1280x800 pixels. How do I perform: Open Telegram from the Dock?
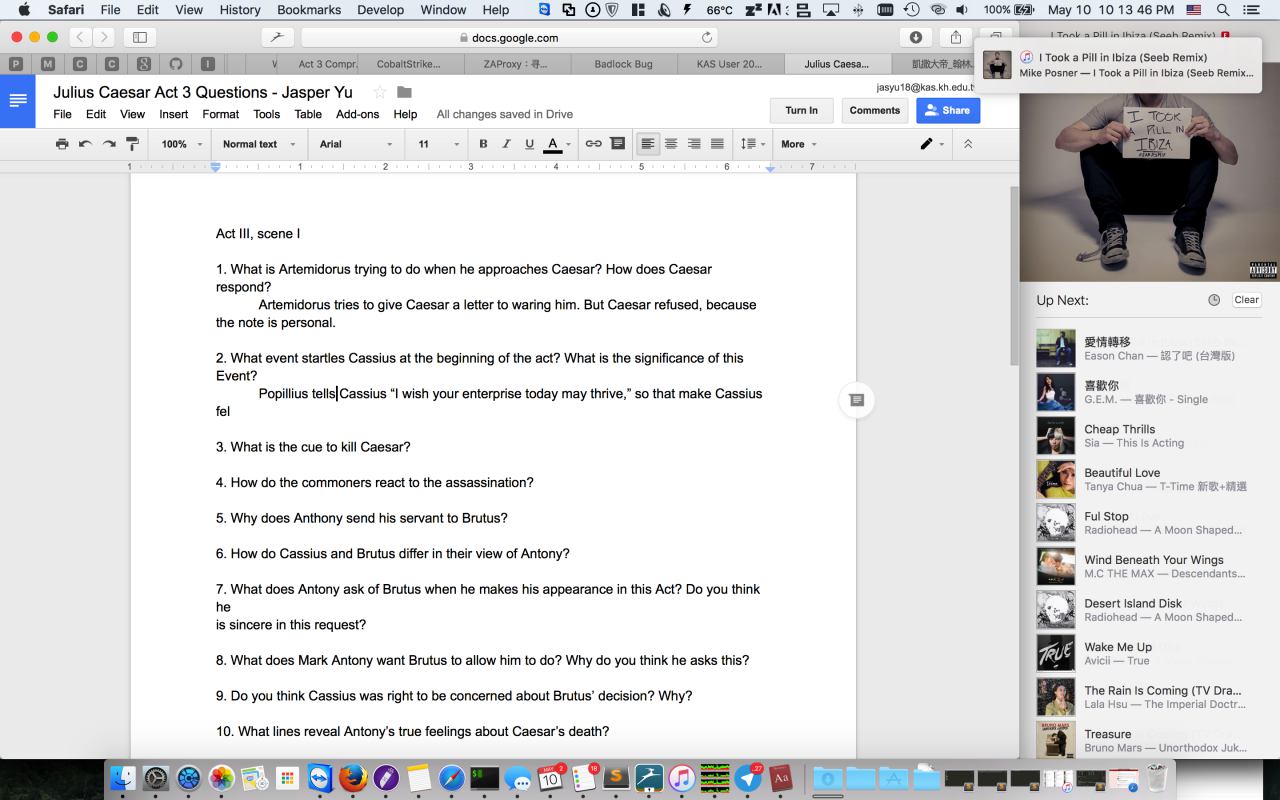(x=748, y=777)
